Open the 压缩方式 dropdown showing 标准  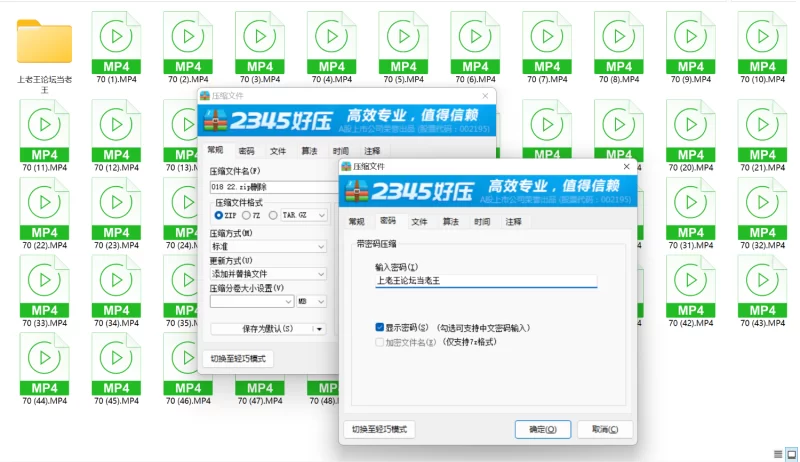coord(268,246)
